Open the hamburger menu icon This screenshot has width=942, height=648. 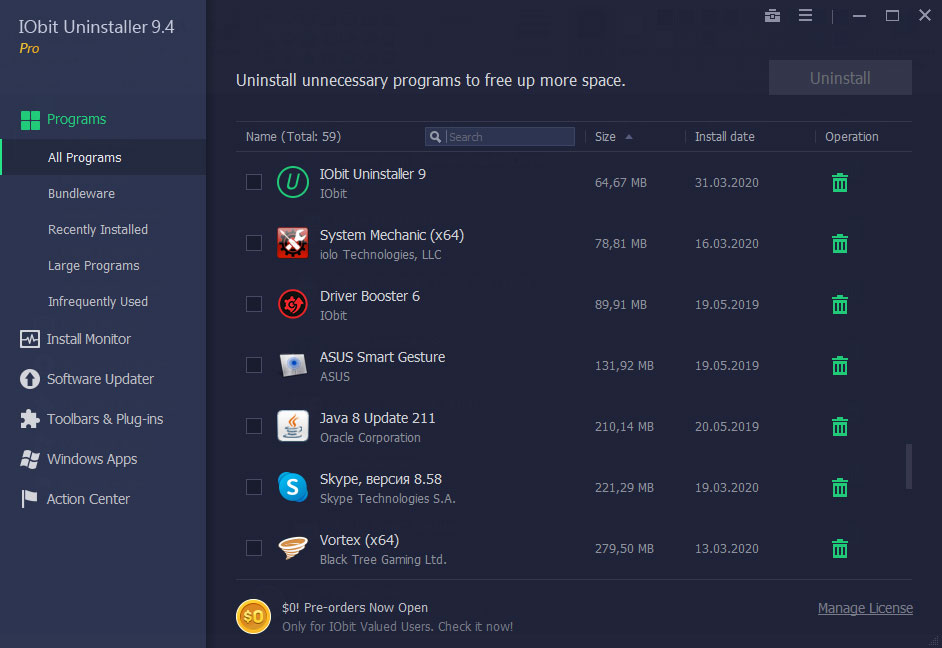tap(806, 16)
